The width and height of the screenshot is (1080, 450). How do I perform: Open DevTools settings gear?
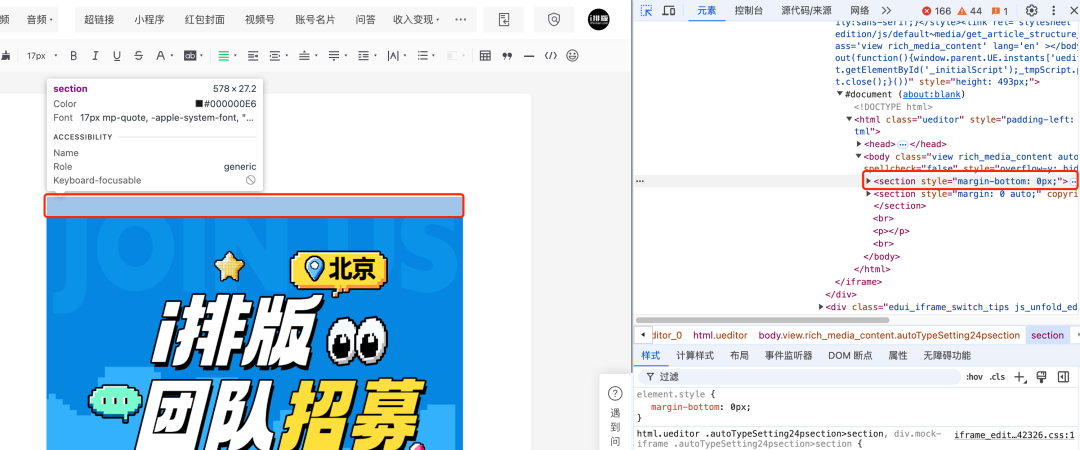pyautogui.click(x=1031, y=10)
